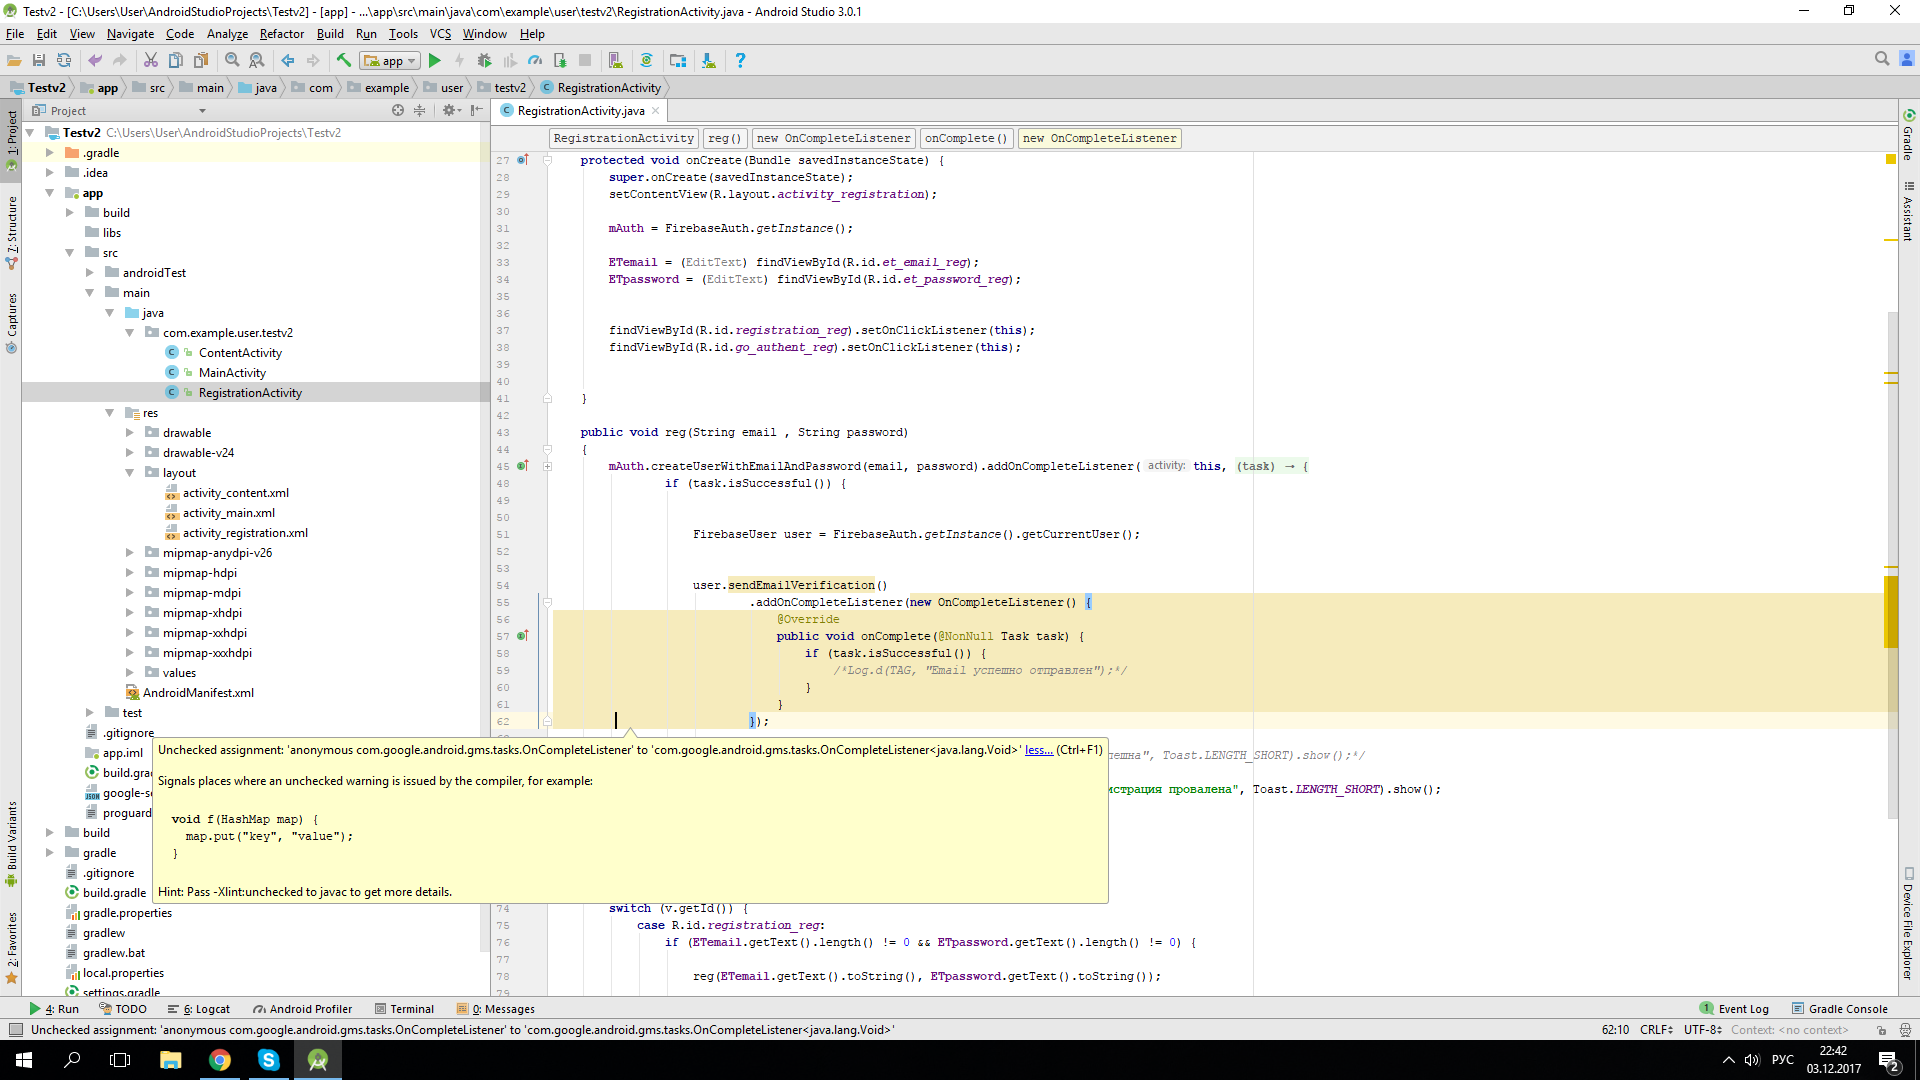Collapse the res folder node

point(110,413)
